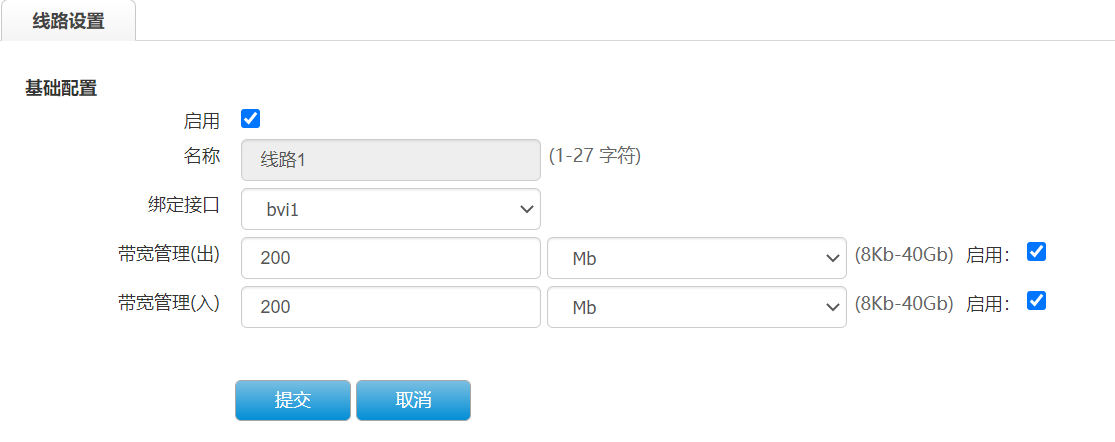This screenshot has height=442, width=1115.
Task: Click the (8Kb-40Gb) hint in the inbound row
Action: pyautogui.click(x=904, y=303)
